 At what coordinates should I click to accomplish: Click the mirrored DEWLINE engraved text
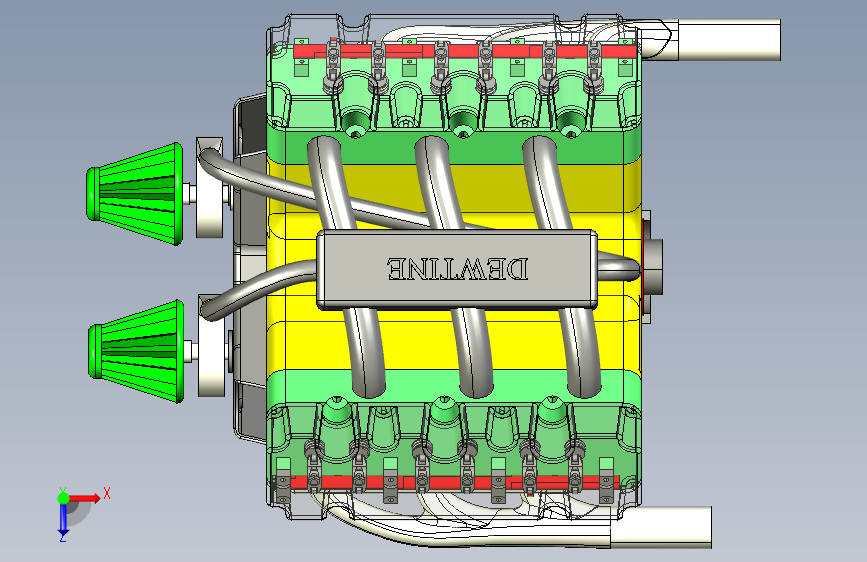tap(457, 269)
